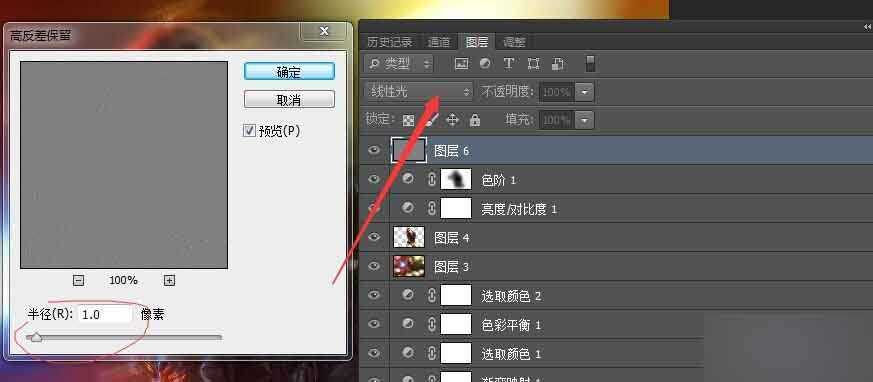Click the 取消 button
The width and height of the screenshot is (873, 382).
pyautogui.click(x=289, y=100)
